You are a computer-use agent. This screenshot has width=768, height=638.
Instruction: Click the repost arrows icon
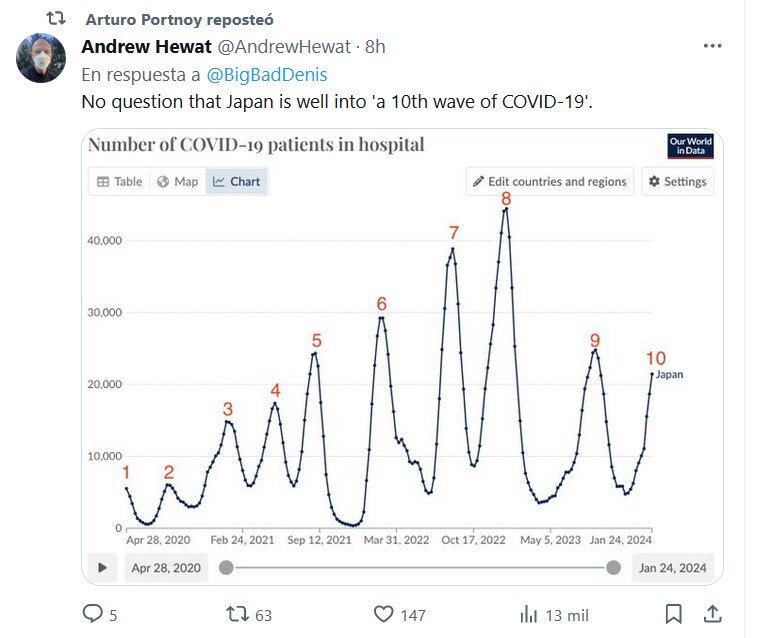(237, 613)
